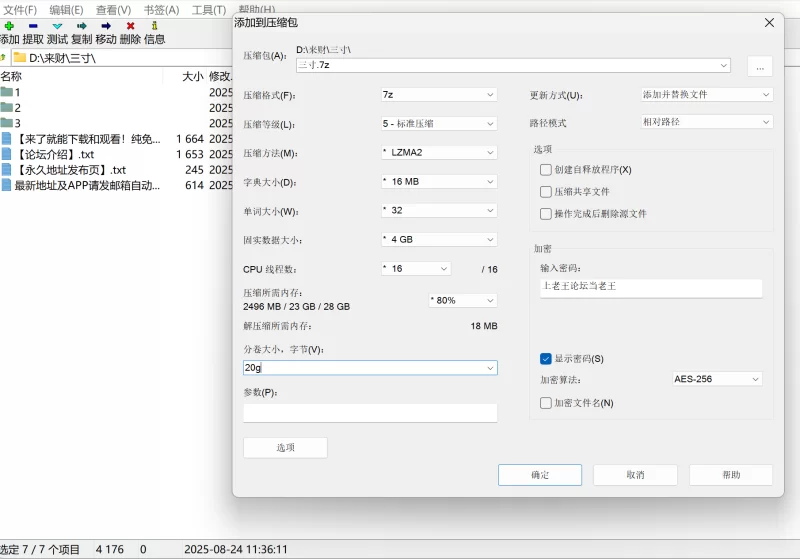This screenshot has width=800, height=559.
Task: Enable the 创建自释放程序 checkbox
Action: (x=546, y=170)
